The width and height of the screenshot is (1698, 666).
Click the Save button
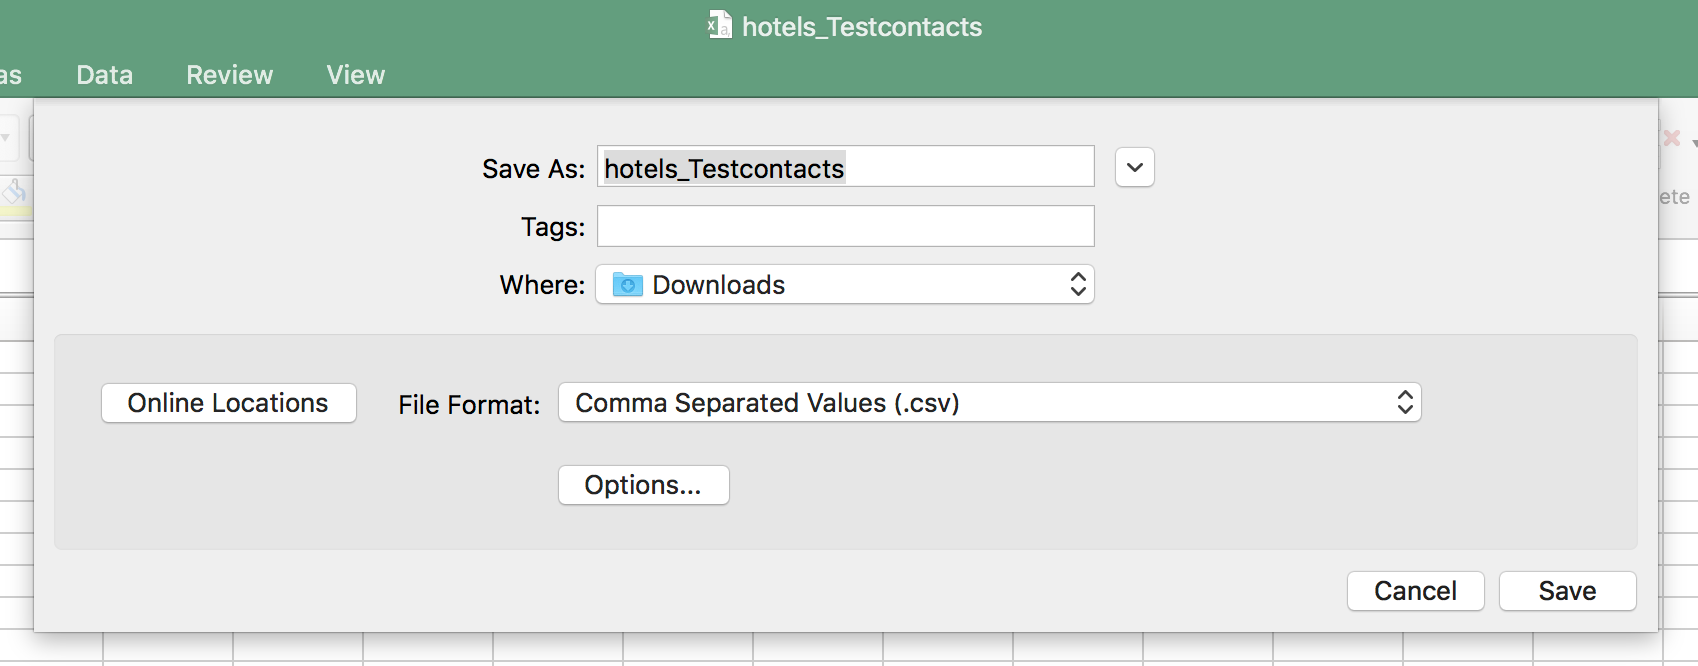pos(1567,591)
